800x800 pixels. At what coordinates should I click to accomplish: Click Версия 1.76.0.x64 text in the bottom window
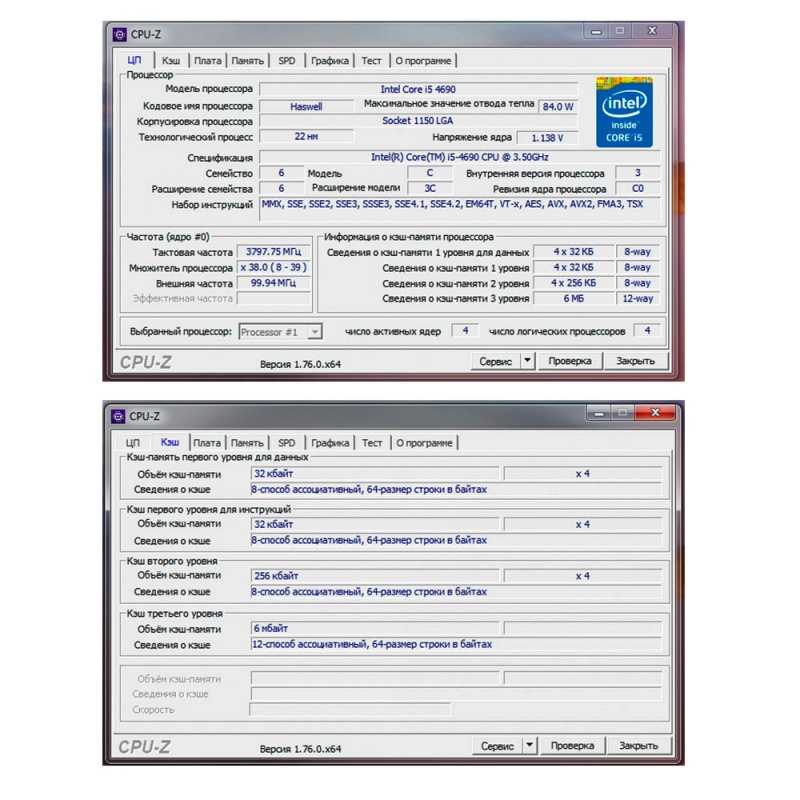300,749
